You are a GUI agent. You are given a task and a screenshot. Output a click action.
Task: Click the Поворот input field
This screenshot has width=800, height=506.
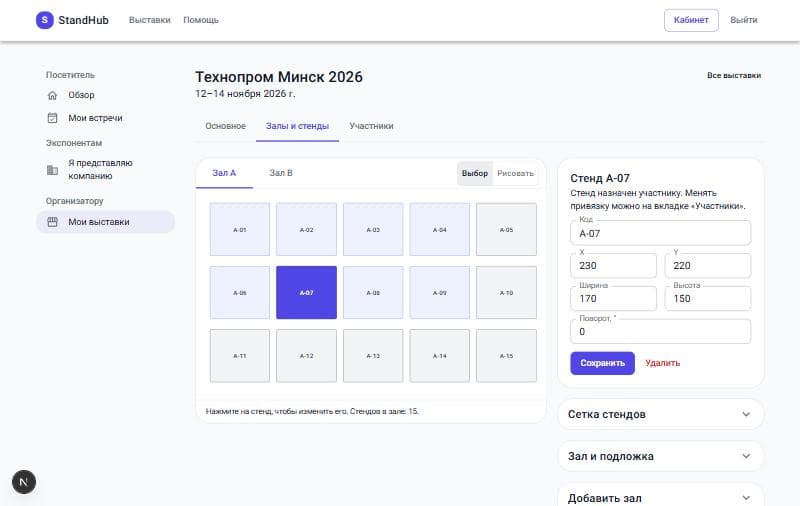pyautogui.click(x=660, y=332)
